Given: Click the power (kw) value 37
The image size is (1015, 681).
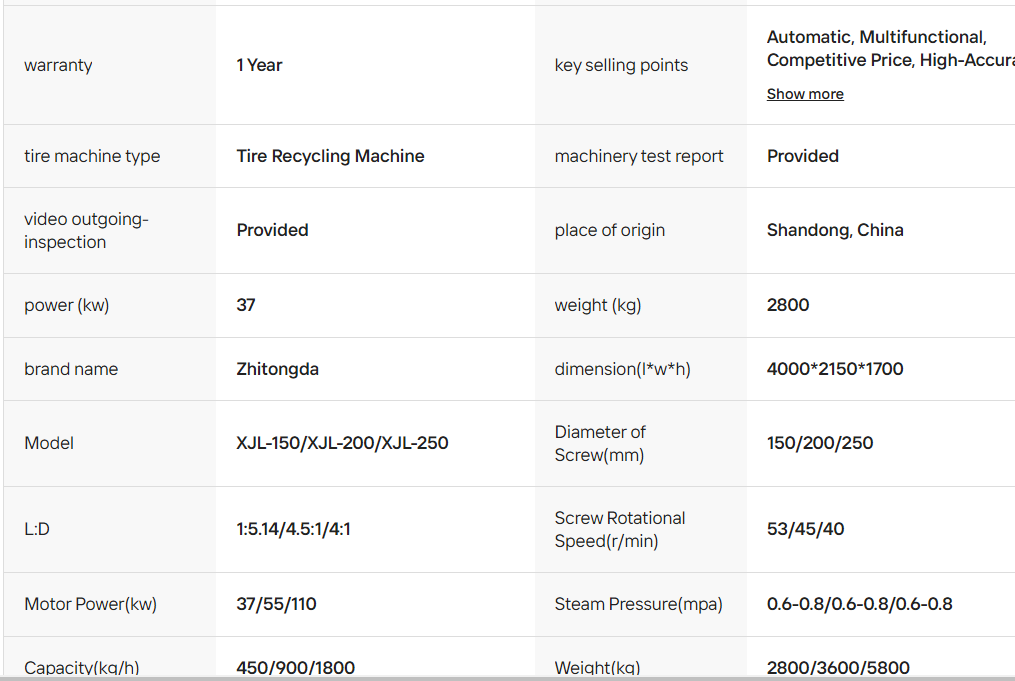Looking at the screenshot, I should coord(246,305).
